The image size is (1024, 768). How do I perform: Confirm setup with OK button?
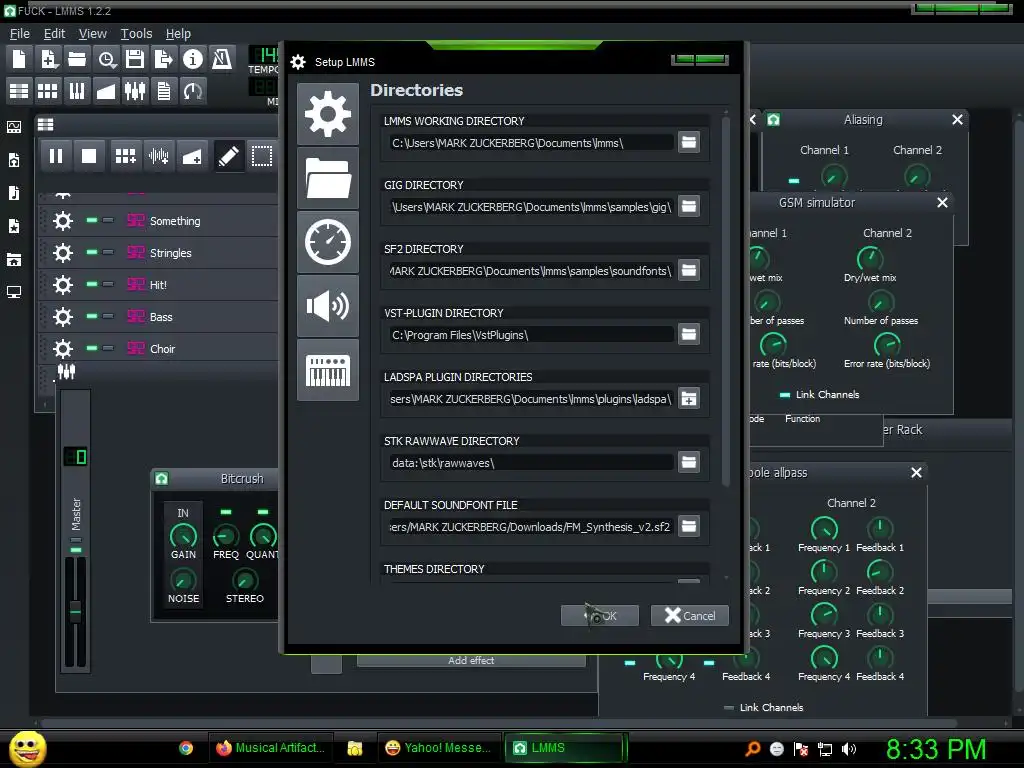pyautogui.click(x=600, y=616)
